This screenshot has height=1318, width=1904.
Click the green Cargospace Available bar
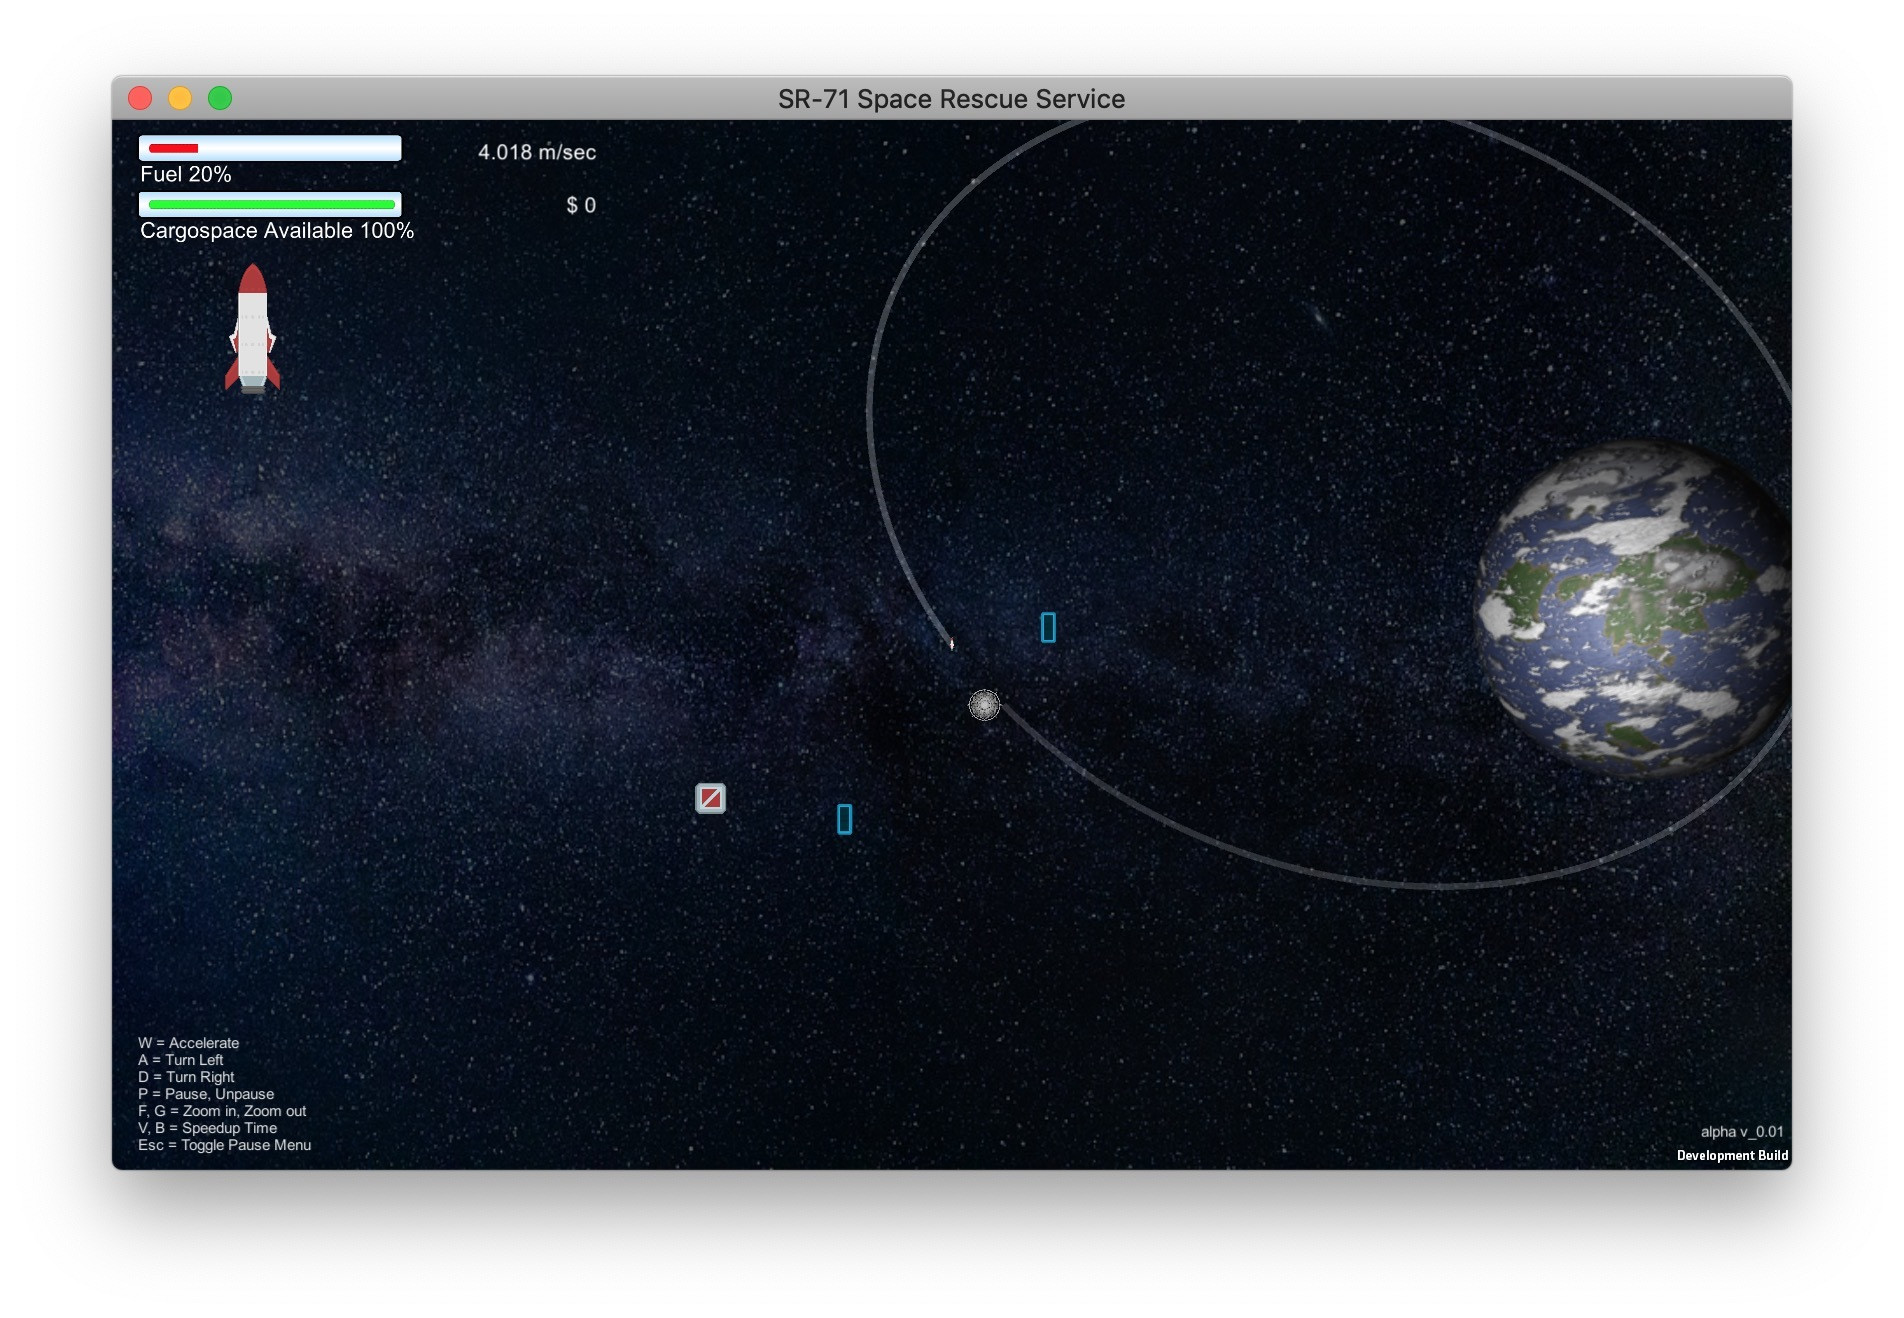click(x=271, y=204)
